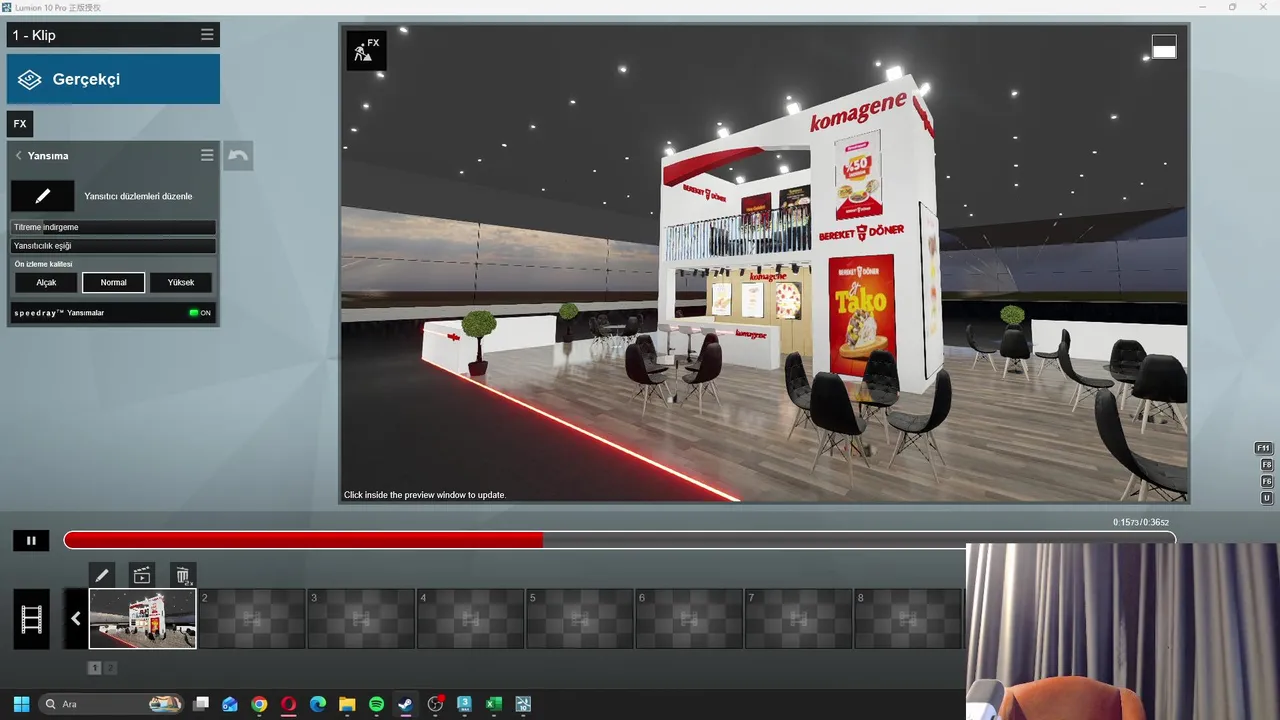Image resolution: width=1280 pixels, height=720 pixels.
Task: Open Task View on the taskbar
Action: (201, 704)
